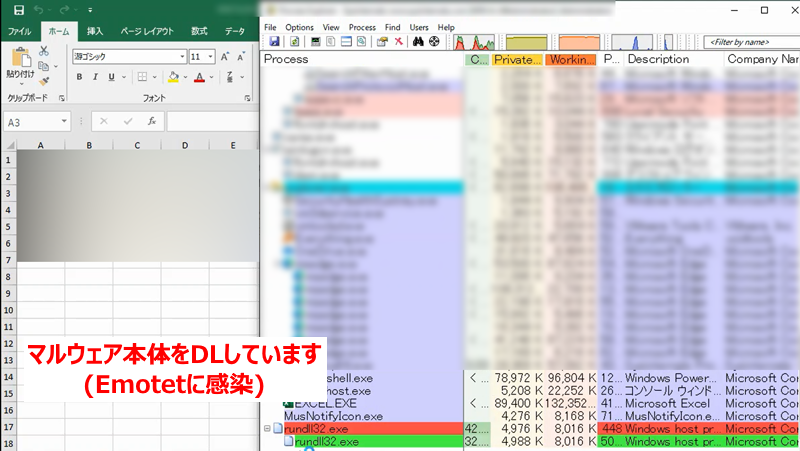Toggle Italic formatting

pyautogui.click(x=95, y=77)
